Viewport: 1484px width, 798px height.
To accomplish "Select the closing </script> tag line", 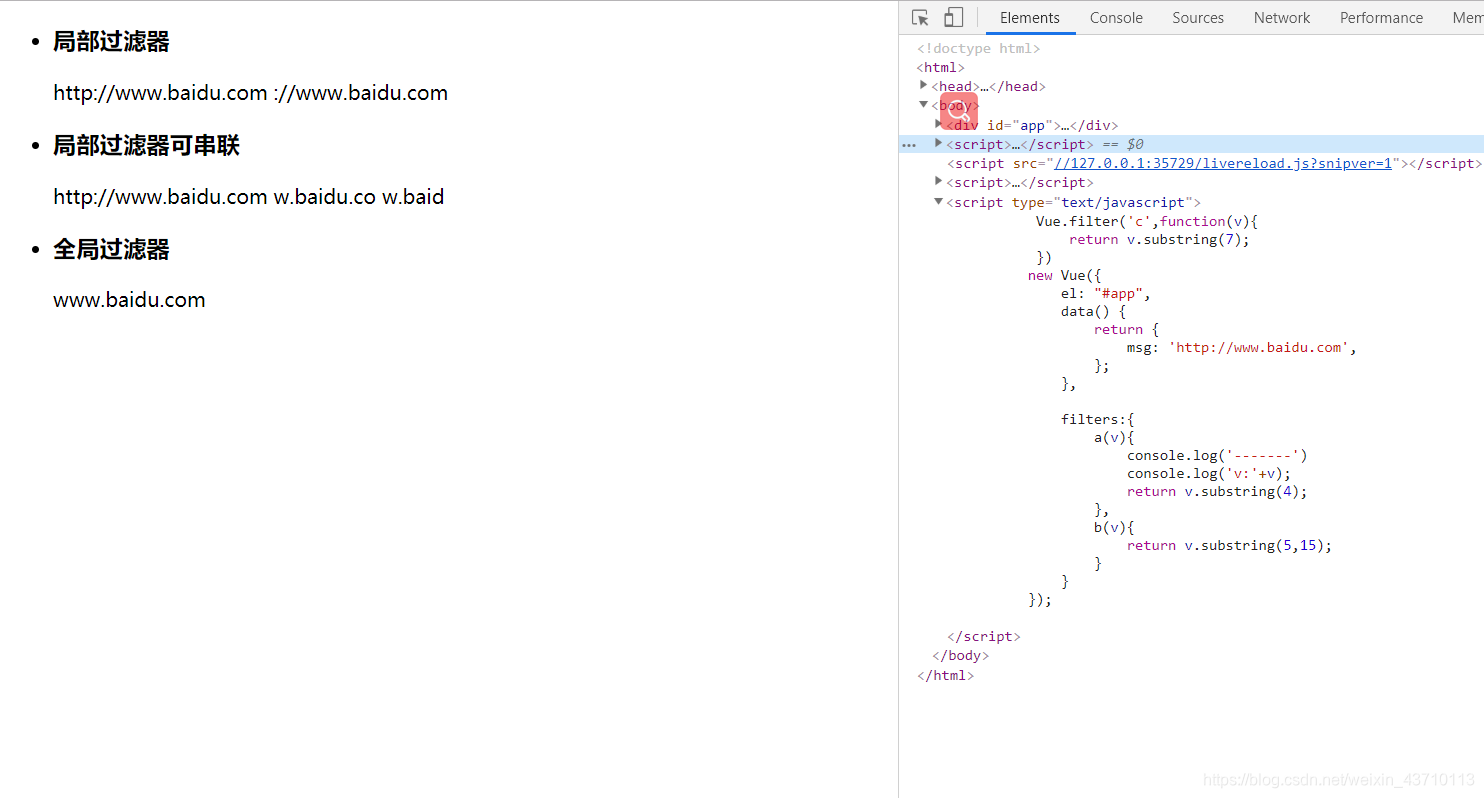I will tap(984, 636).
